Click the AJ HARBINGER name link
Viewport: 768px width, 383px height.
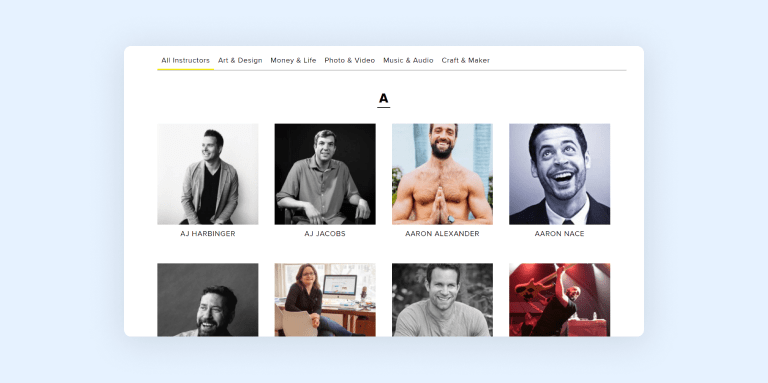click(208, 234)
